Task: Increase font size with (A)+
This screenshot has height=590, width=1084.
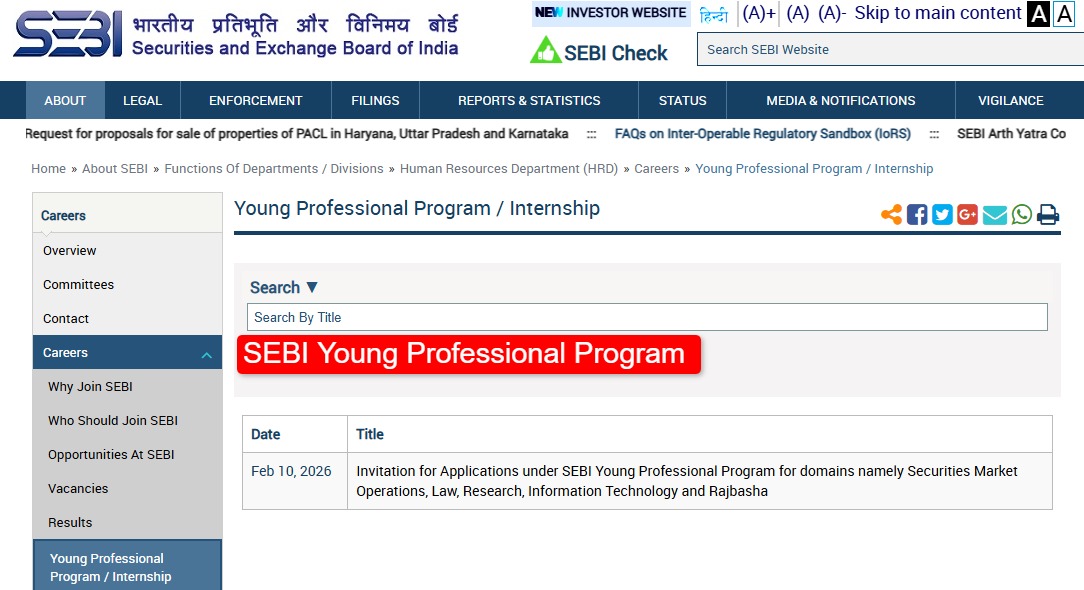Action: 759,14
